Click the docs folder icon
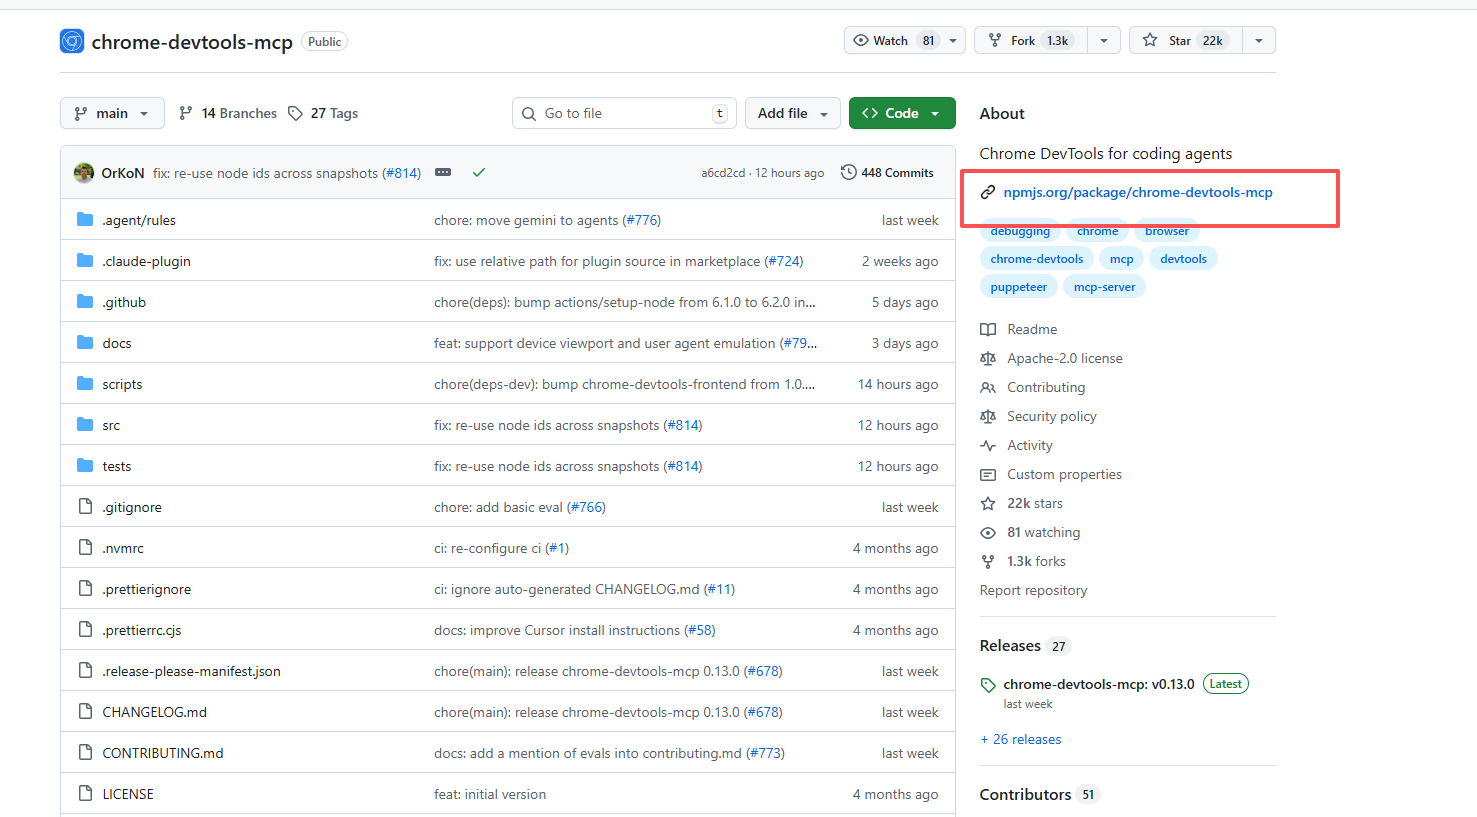Viewport: 1477px width, 817px height. (85, 343)
